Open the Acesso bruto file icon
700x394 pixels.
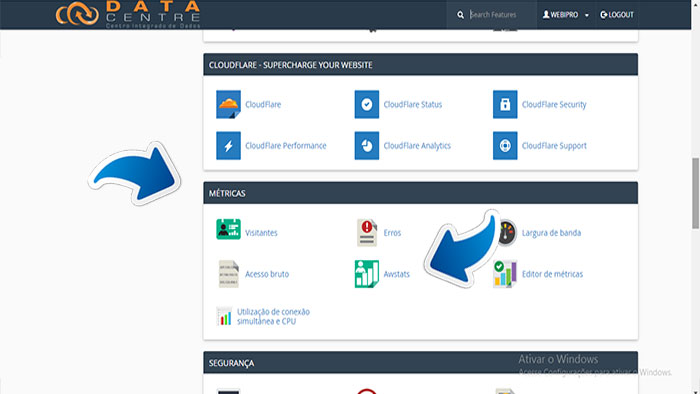click(229, 274)
